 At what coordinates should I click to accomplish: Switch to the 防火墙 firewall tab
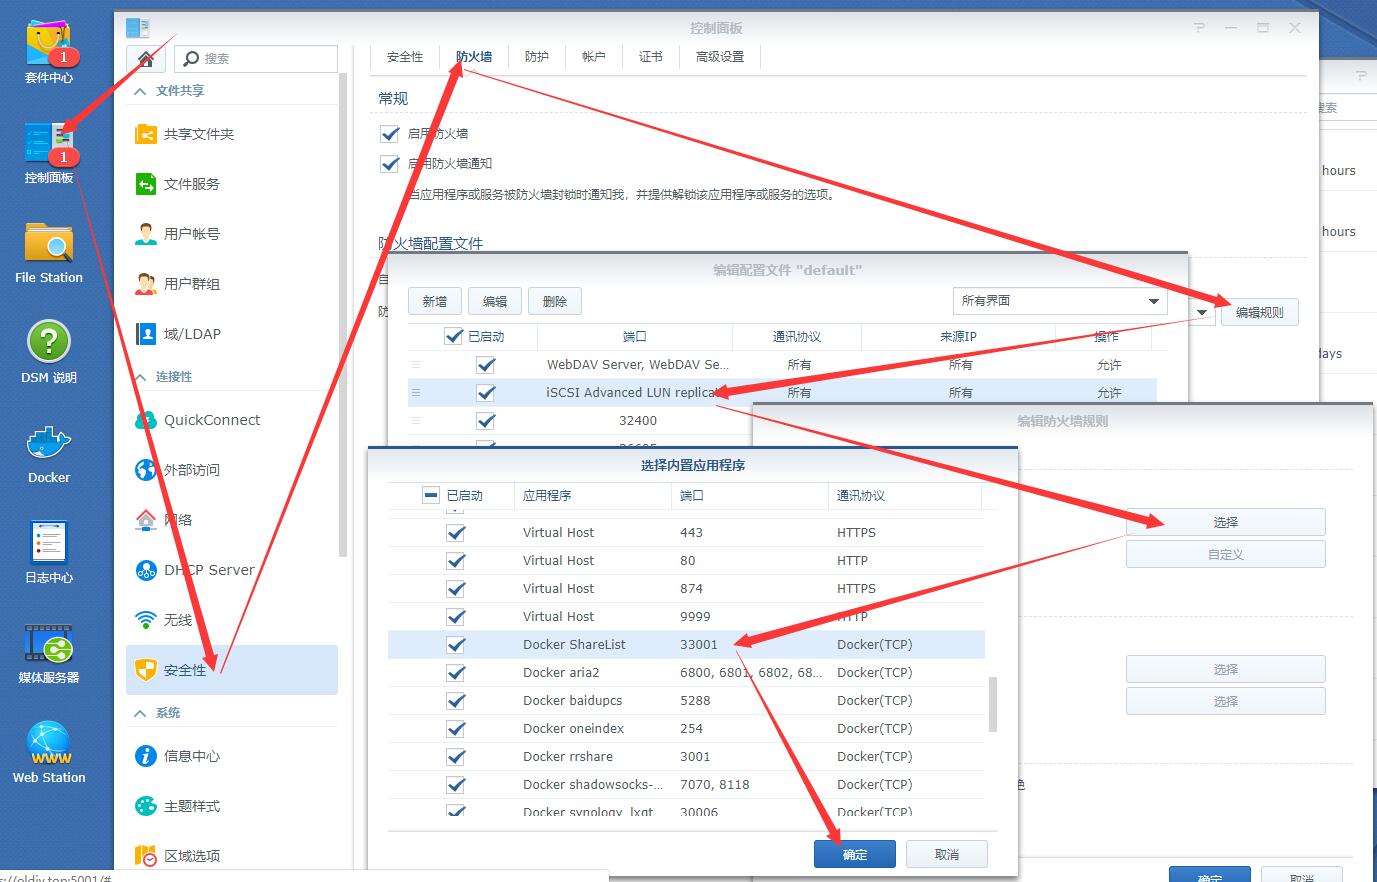pyautogui.click(x=474, y=57)
